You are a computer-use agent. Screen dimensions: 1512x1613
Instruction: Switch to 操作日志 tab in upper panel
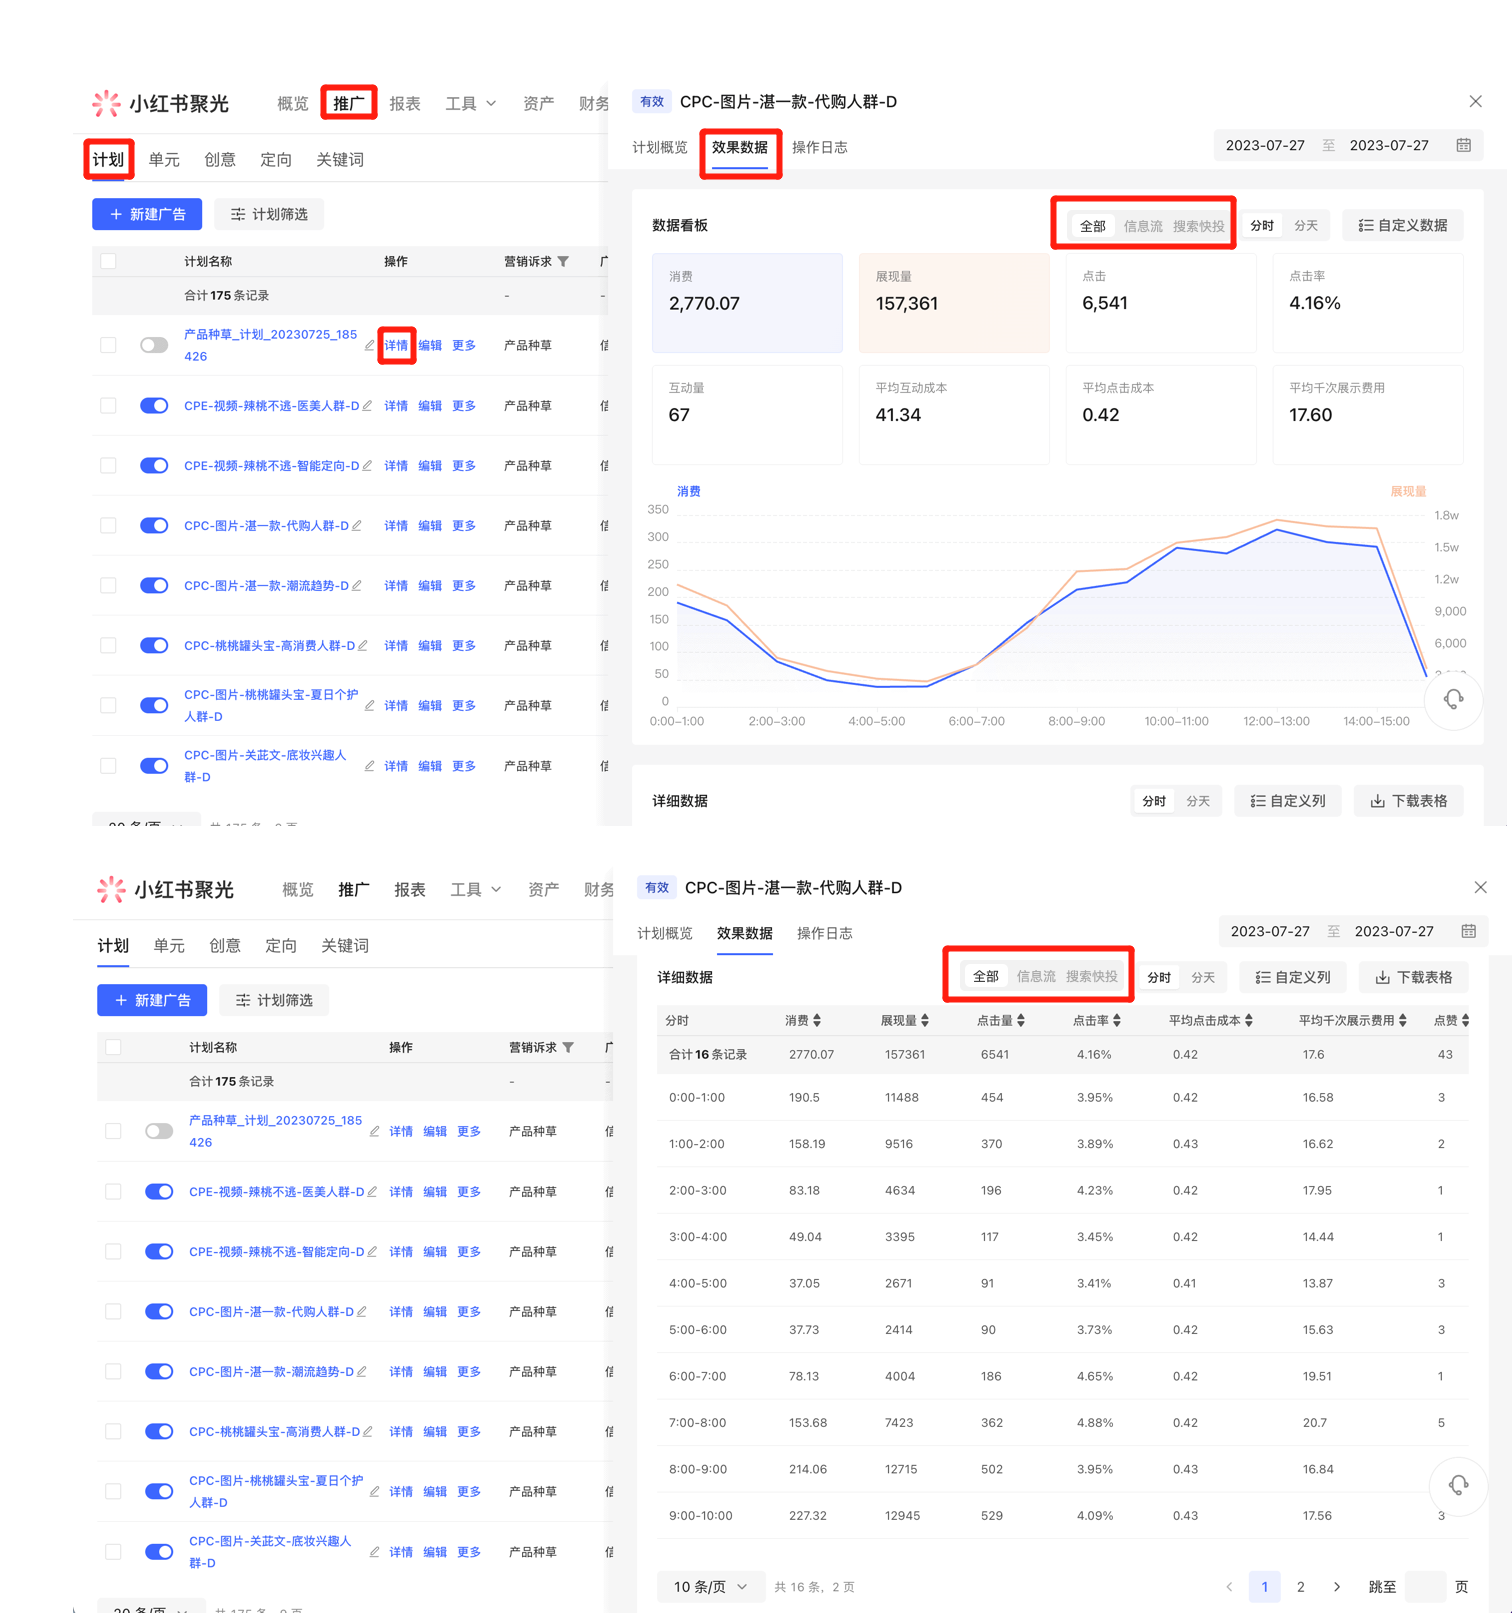pos(819,147)
